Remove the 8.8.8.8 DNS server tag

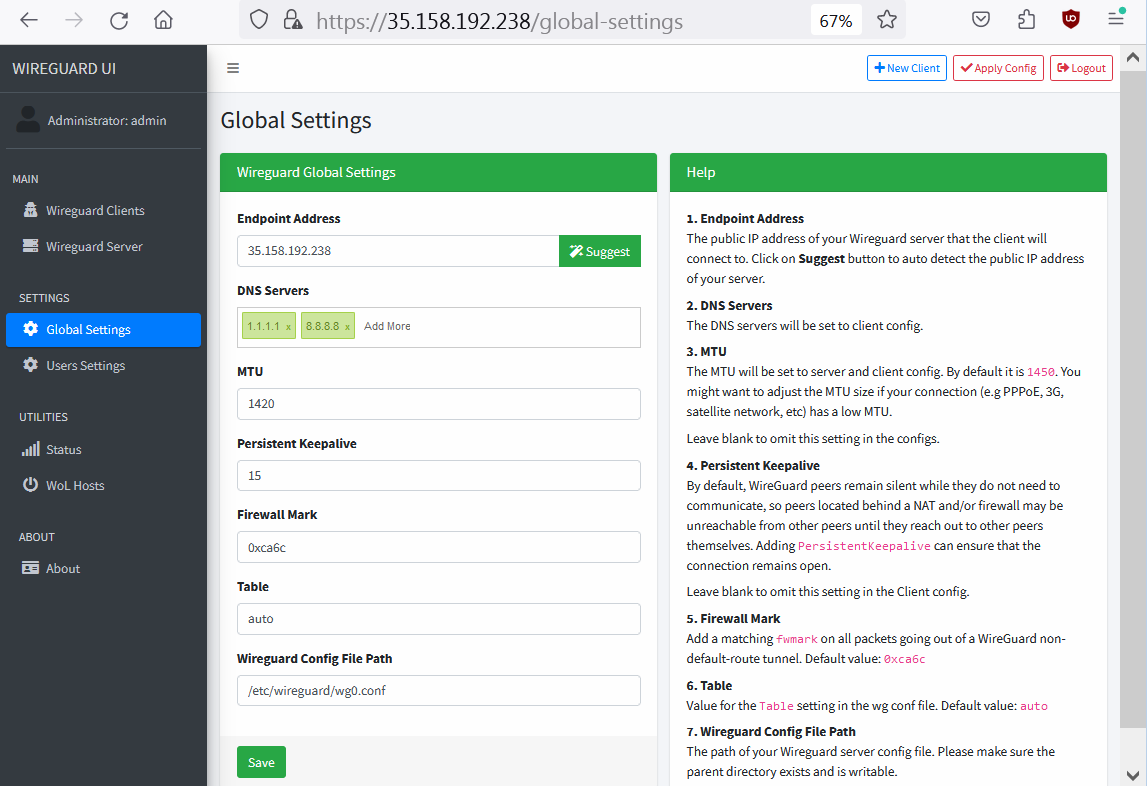click(x=347, y=327)
